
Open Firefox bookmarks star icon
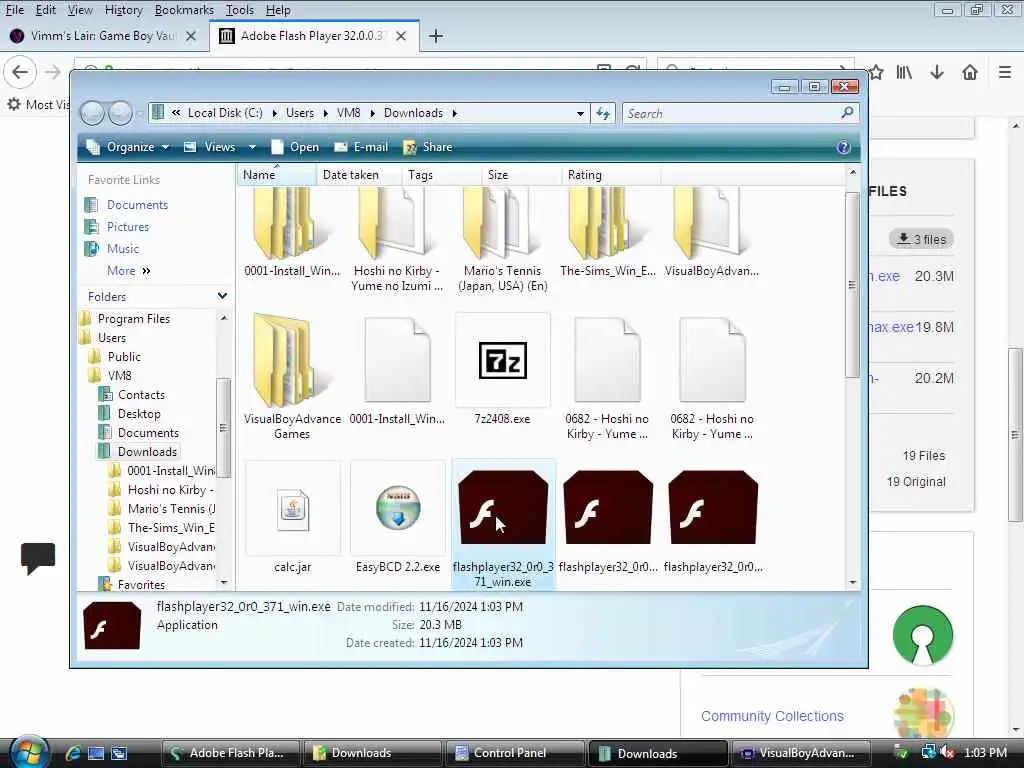click(876, 72)
